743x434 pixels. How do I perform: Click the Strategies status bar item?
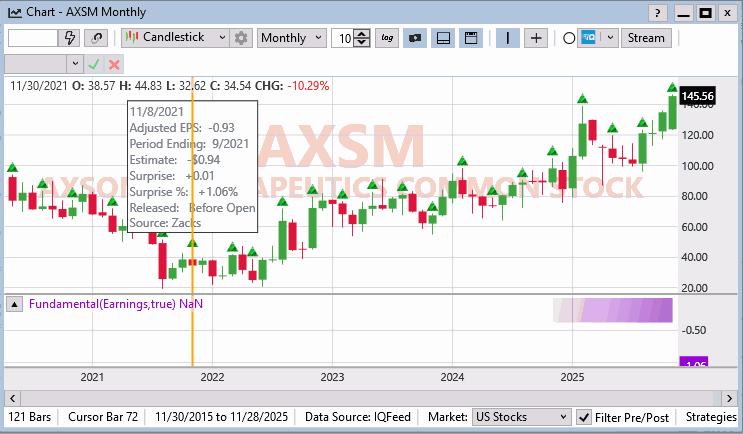tap(711, 417)
